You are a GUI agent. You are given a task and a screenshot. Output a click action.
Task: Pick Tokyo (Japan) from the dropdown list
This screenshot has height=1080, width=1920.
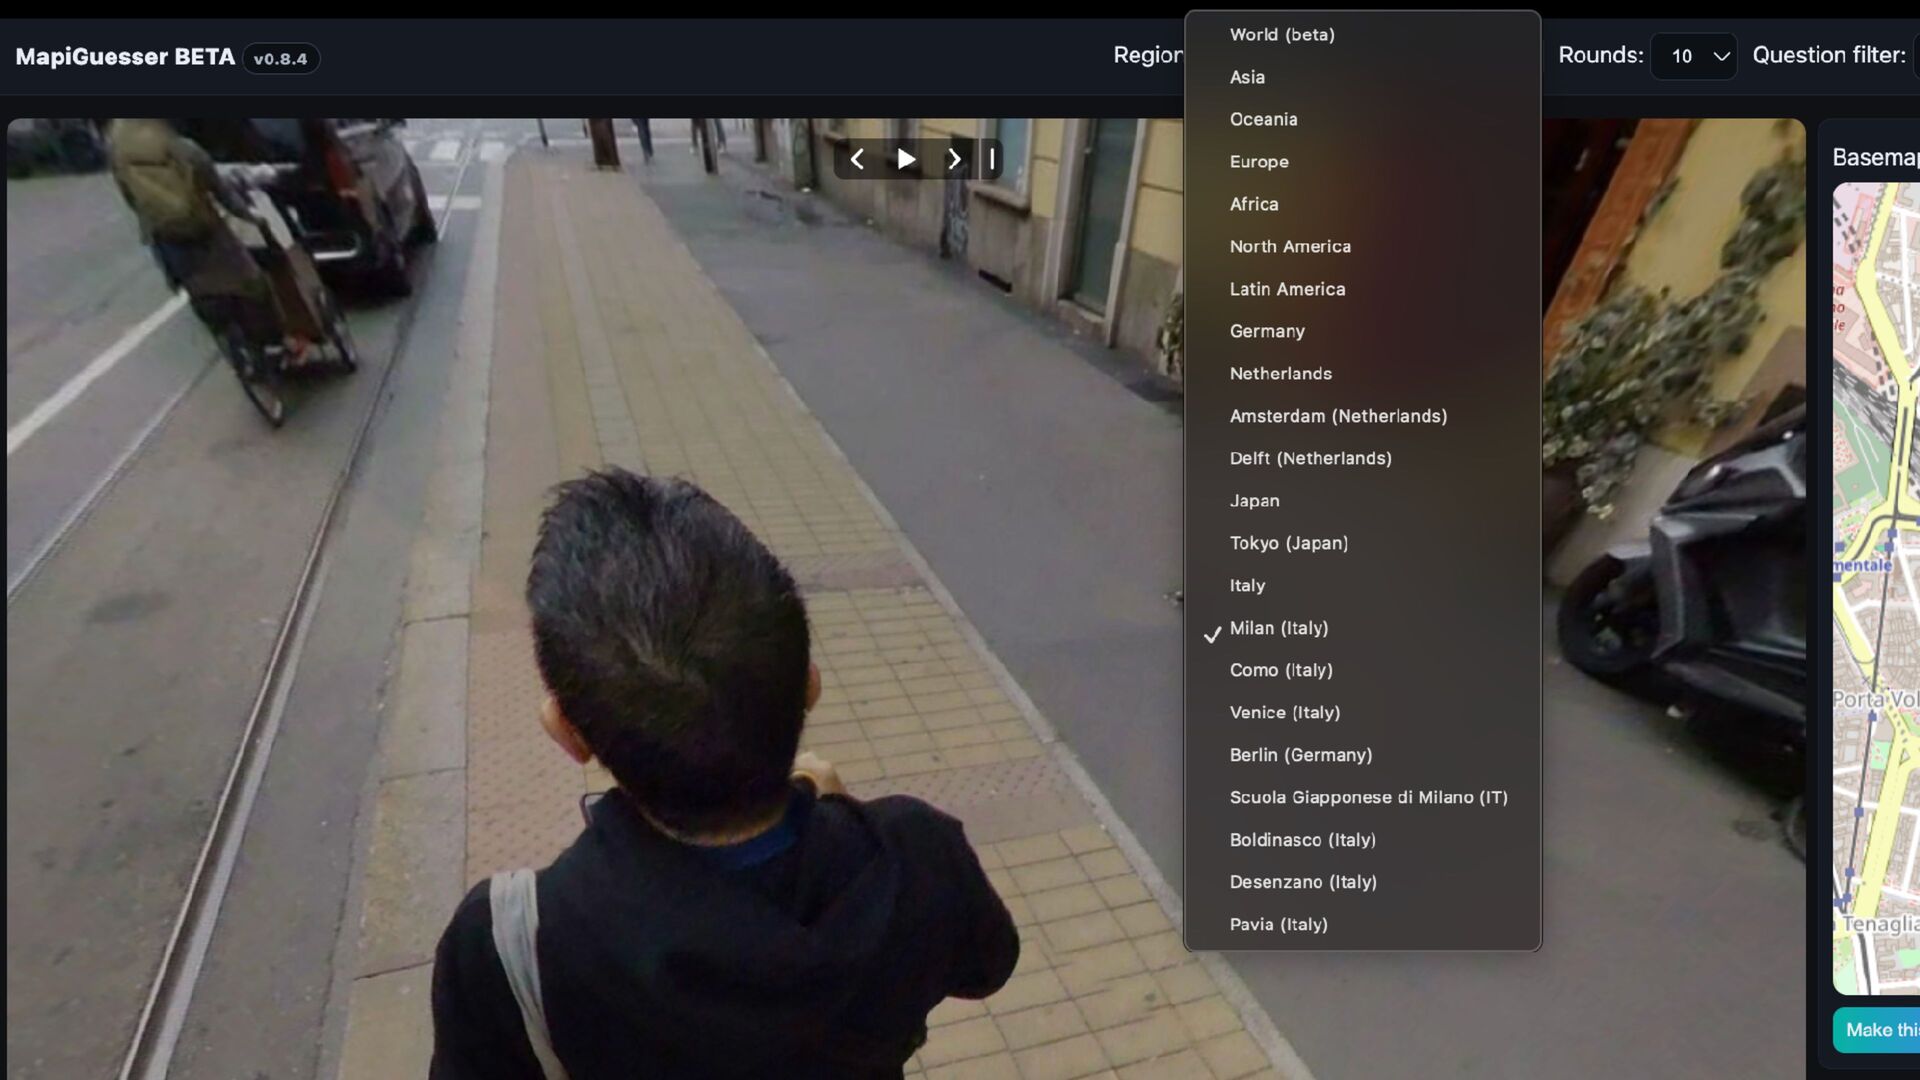click(x=1288, y=543)
